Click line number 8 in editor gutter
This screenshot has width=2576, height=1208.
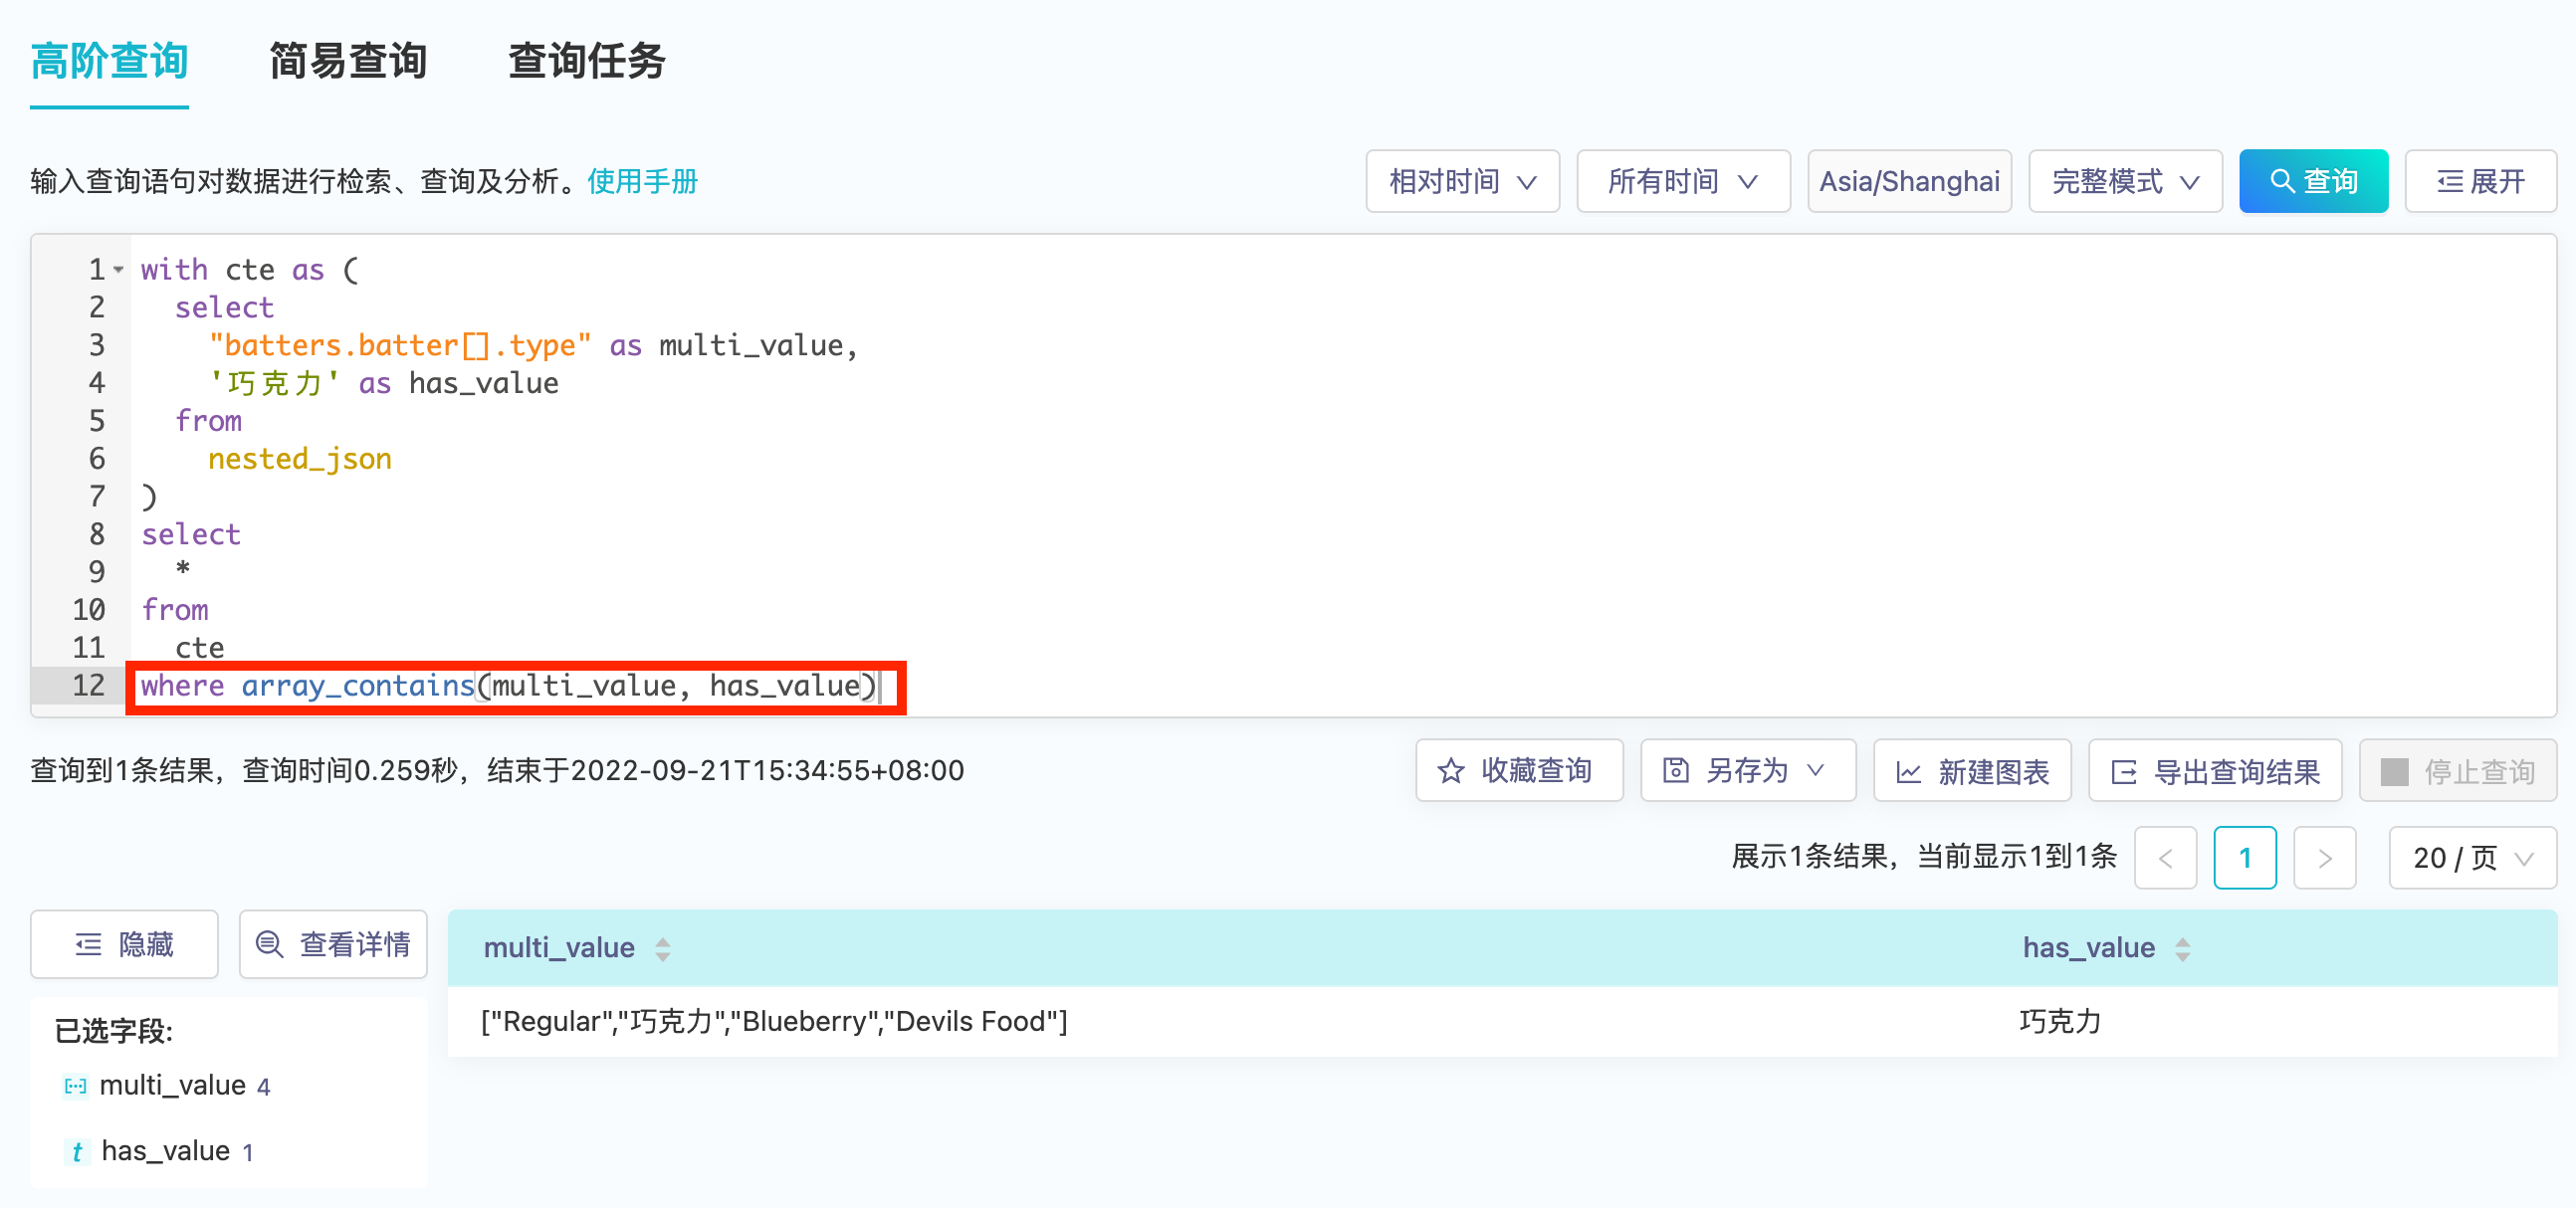96,534
